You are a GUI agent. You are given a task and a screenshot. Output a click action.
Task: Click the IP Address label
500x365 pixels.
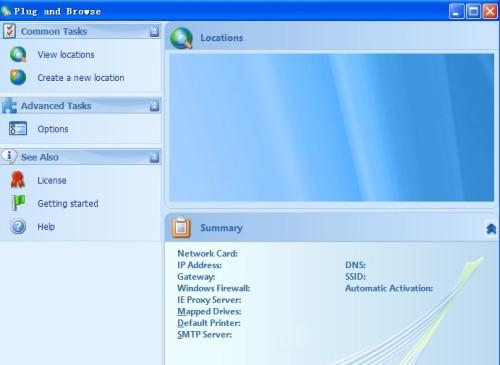199,265
